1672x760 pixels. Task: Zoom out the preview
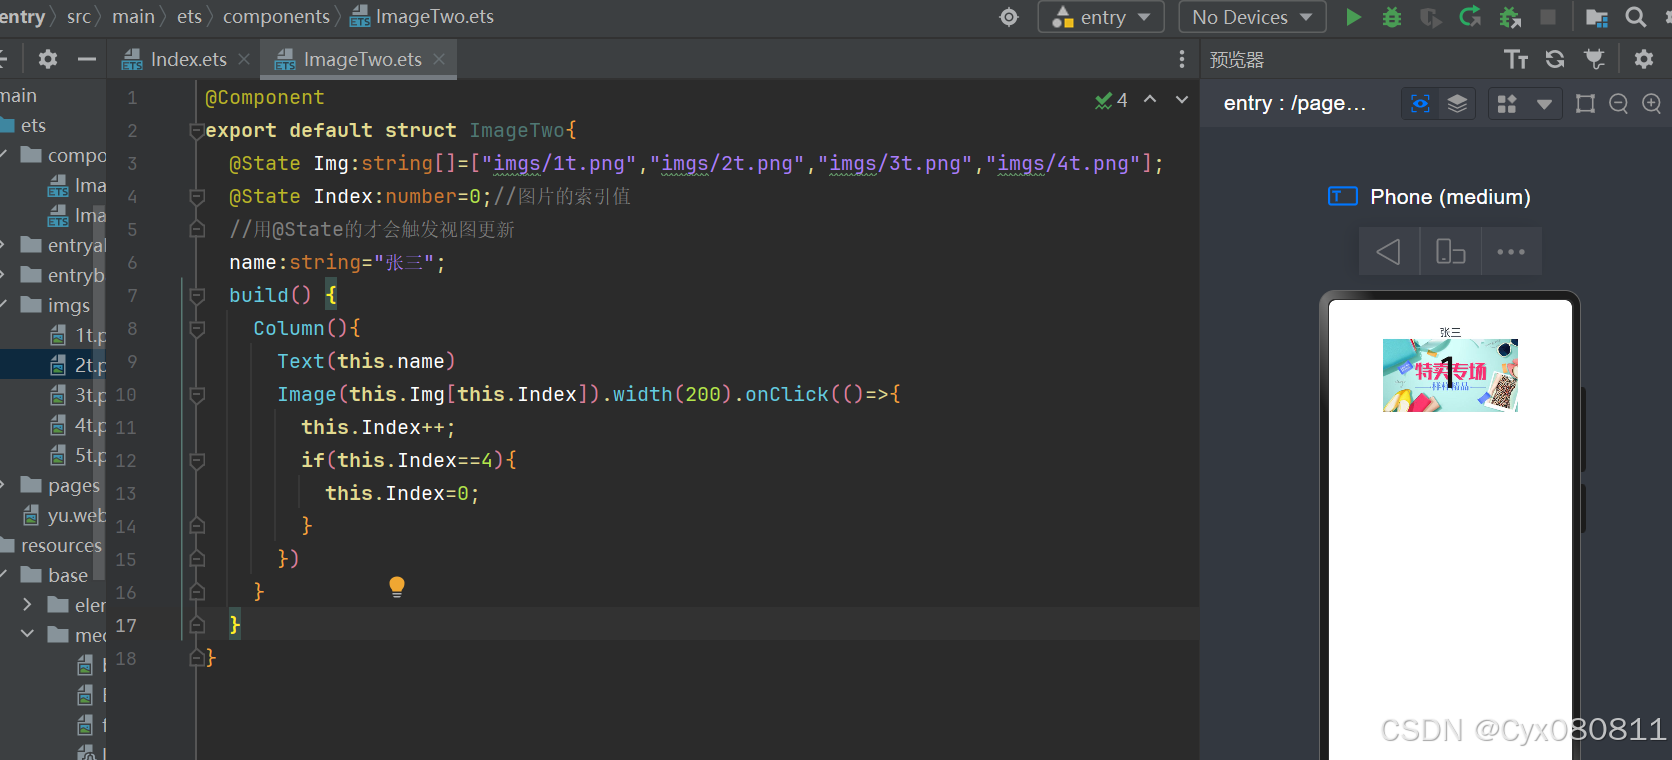click(1619, 103)
